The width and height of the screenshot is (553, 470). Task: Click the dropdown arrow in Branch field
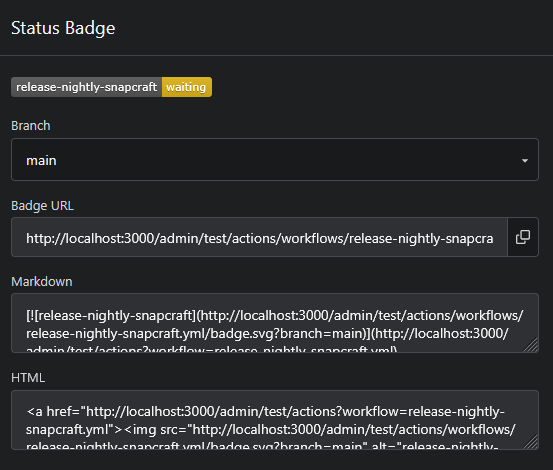pos(525,161)
